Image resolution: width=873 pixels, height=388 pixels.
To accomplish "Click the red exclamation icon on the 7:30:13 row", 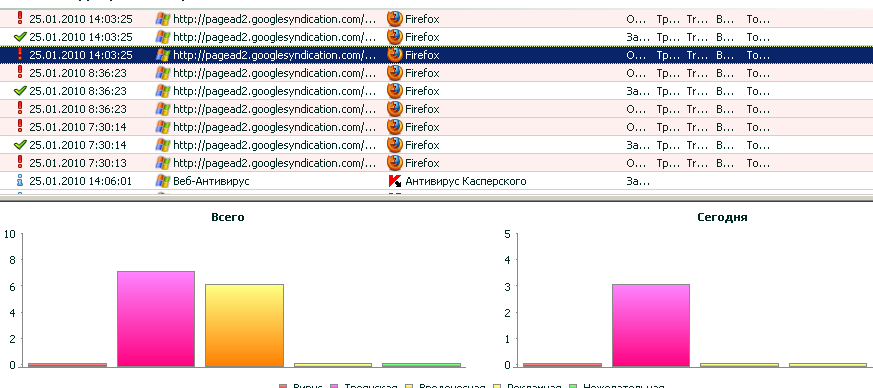I will coord(21,163).
